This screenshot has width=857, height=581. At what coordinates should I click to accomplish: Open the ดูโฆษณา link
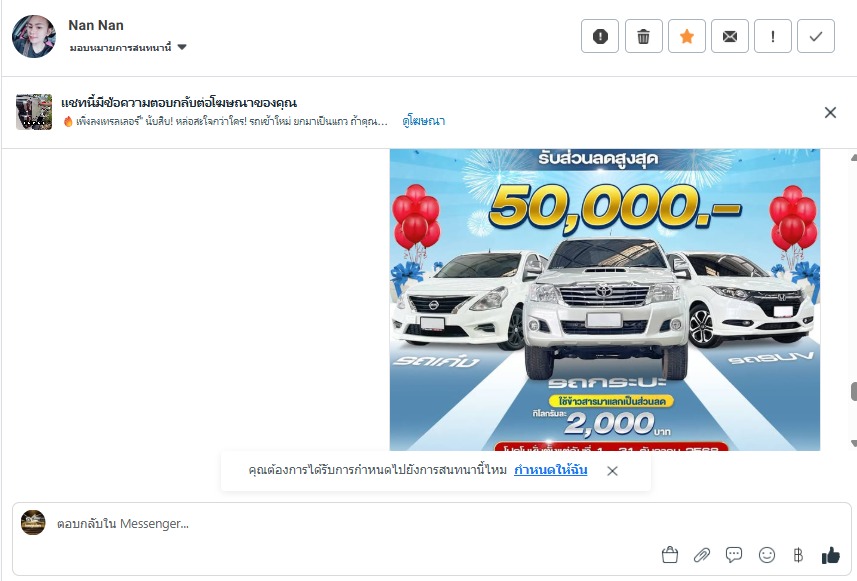[424, 121]
